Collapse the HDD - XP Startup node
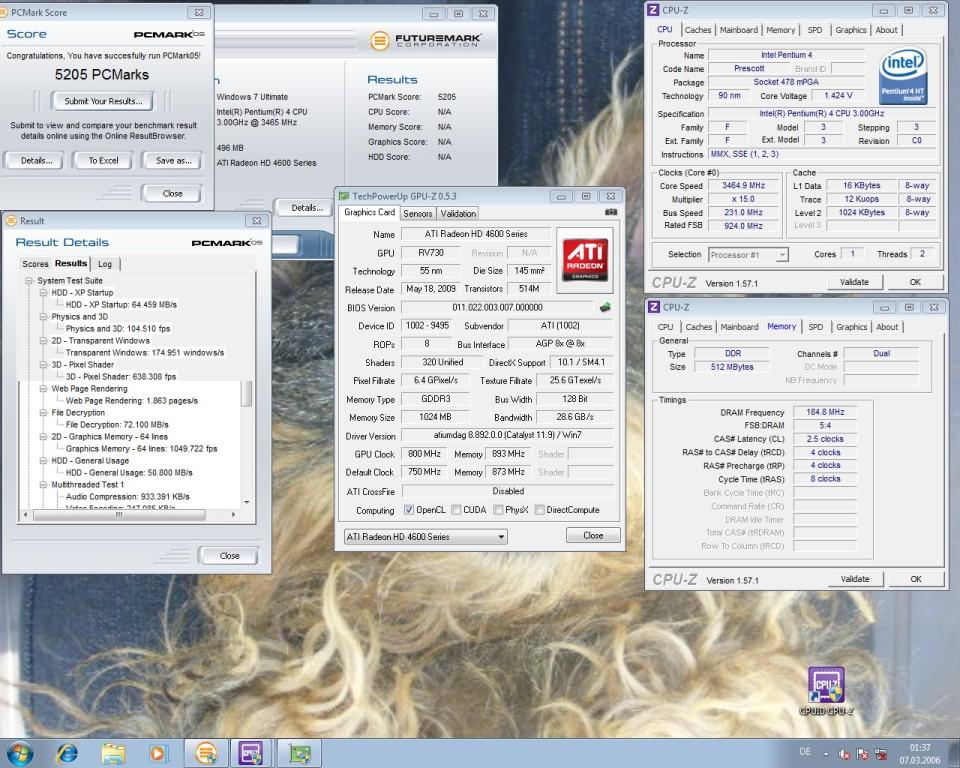960x768 pixels. 43,293
